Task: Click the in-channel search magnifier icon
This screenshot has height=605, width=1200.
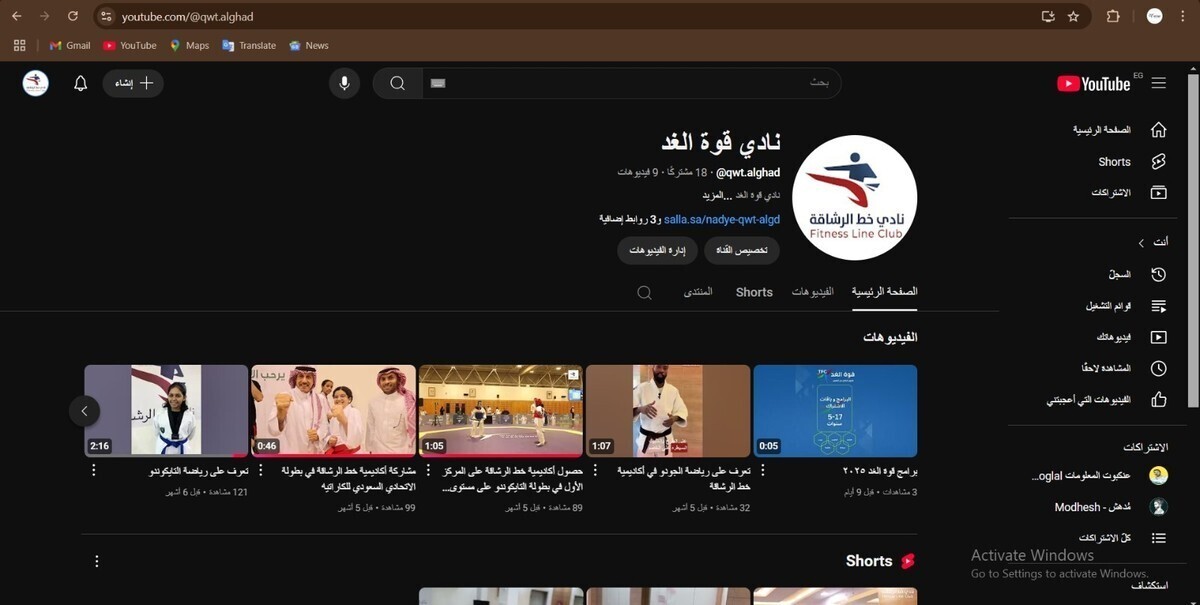Action: pyautogui.click(x=644, y=292)
